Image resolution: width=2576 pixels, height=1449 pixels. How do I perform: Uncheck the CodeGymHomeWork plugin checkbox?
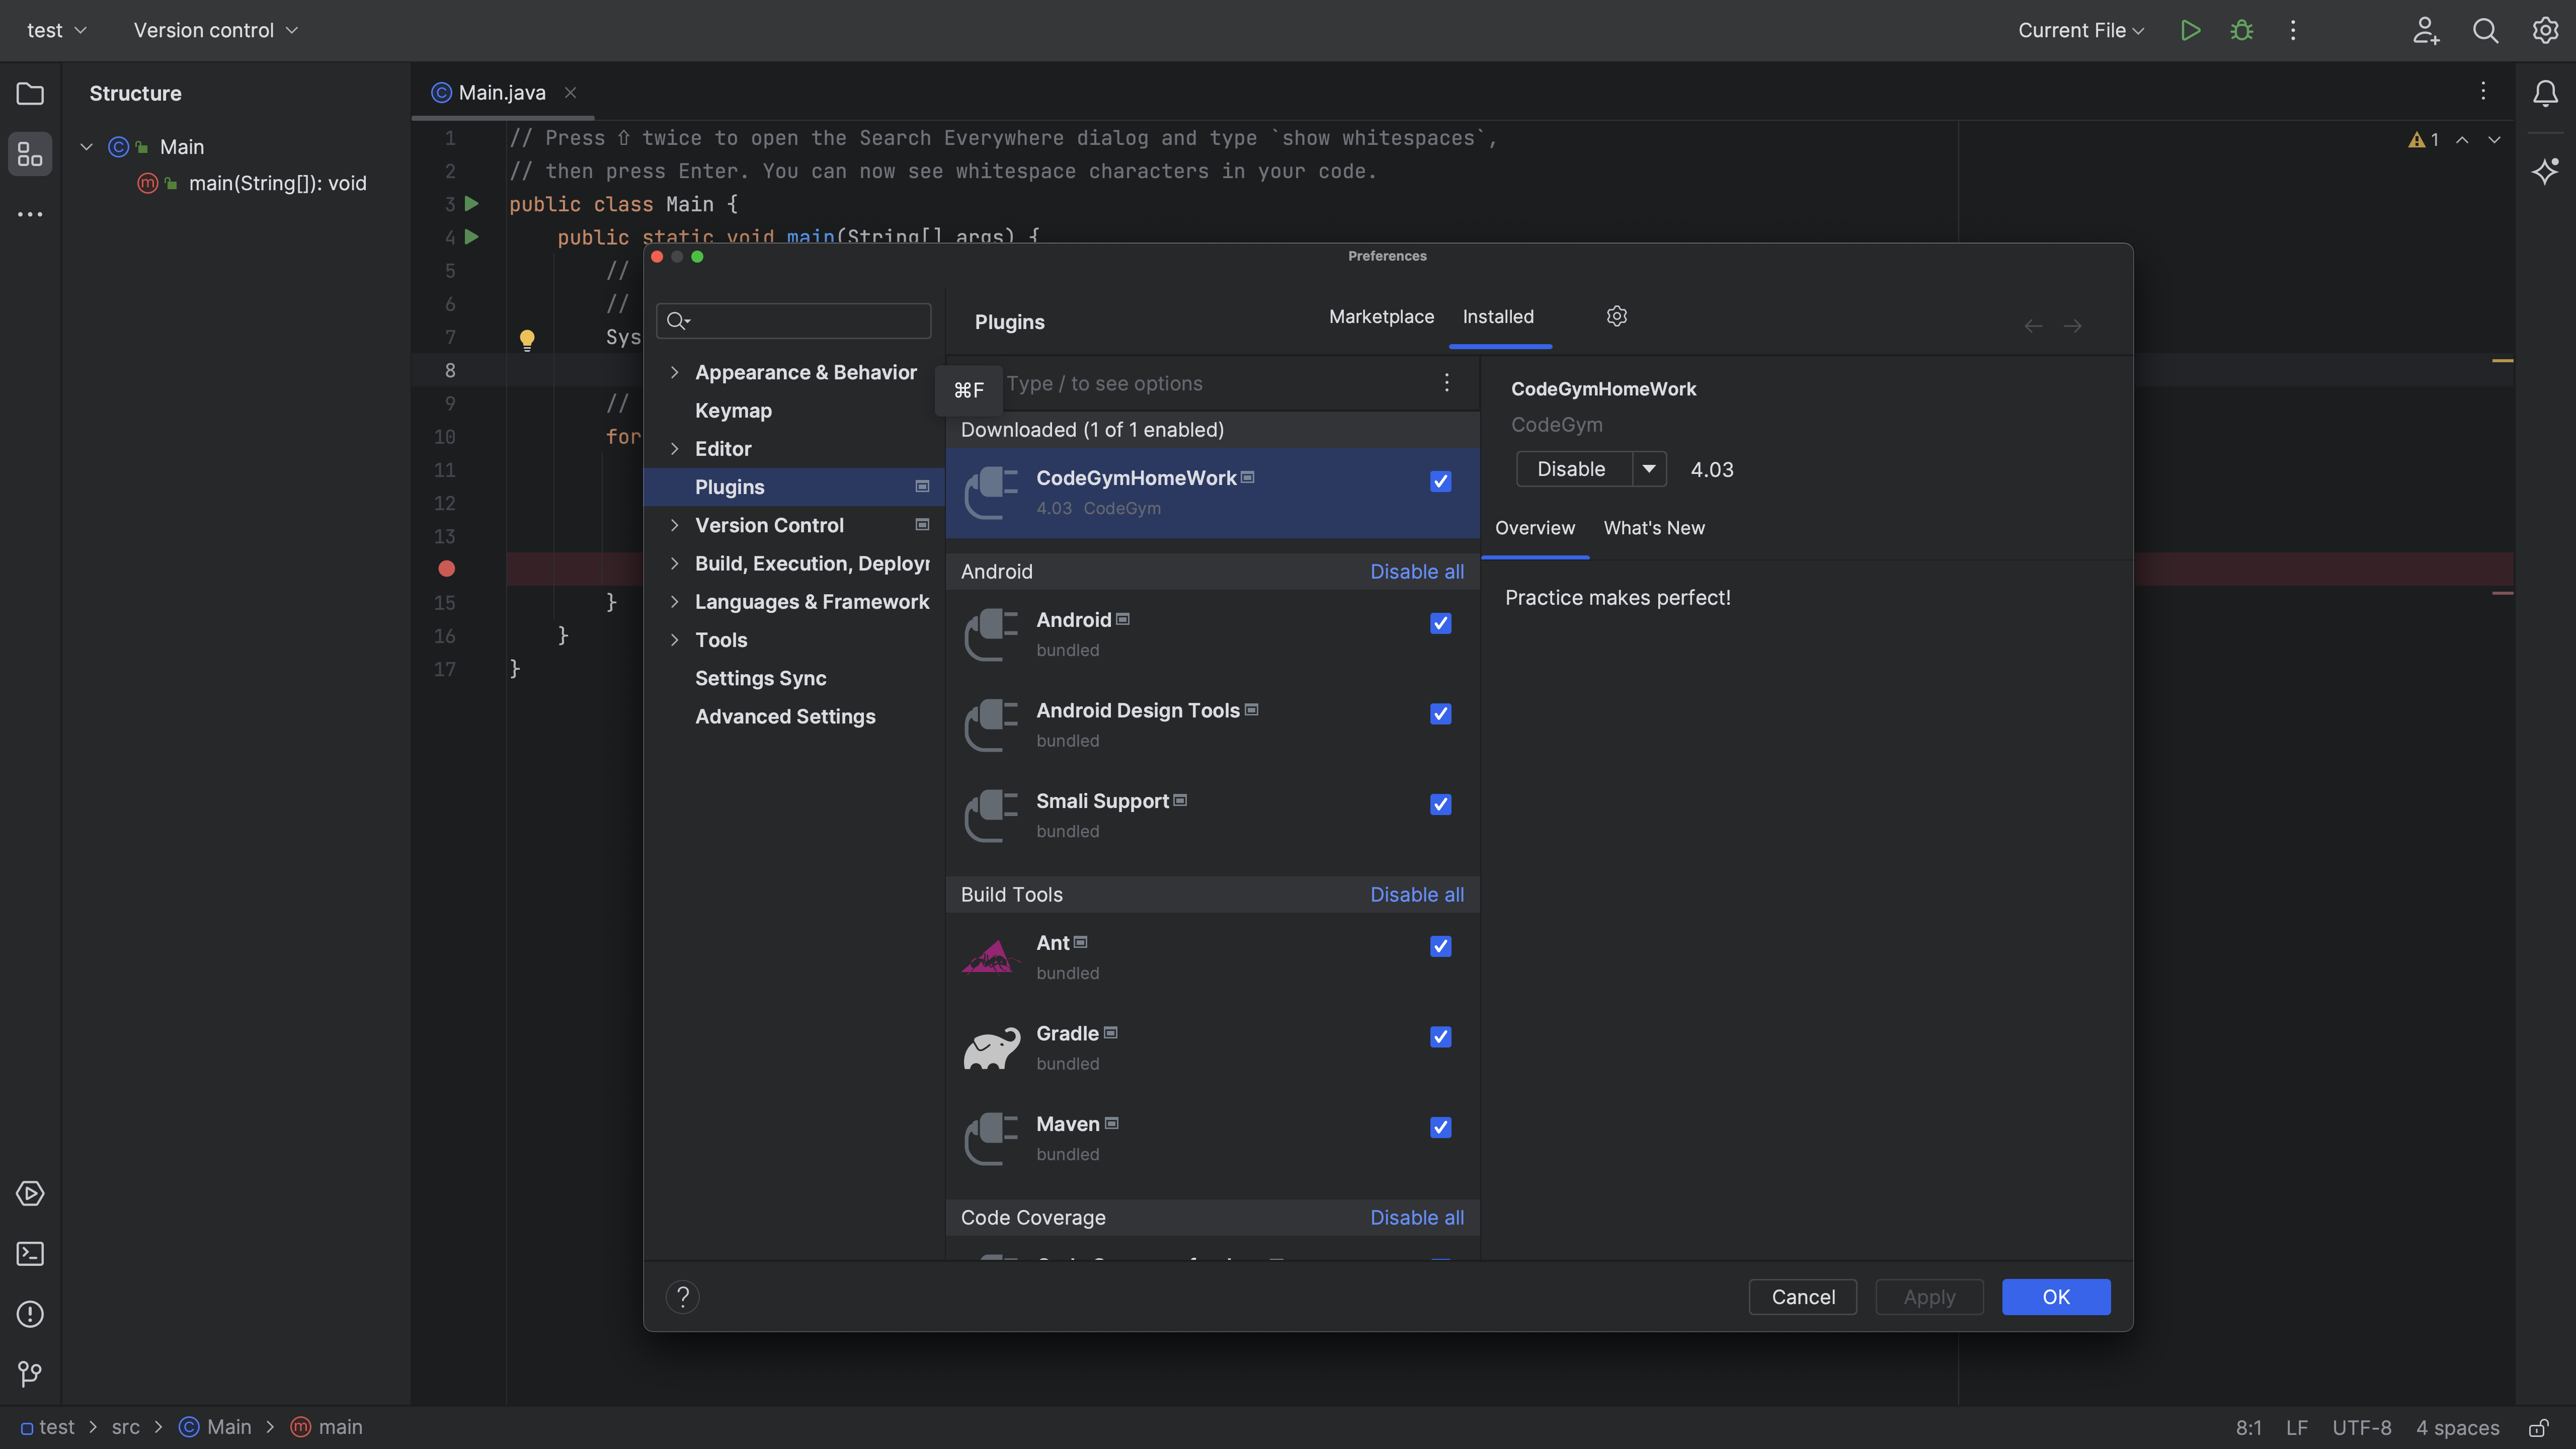1440,481
